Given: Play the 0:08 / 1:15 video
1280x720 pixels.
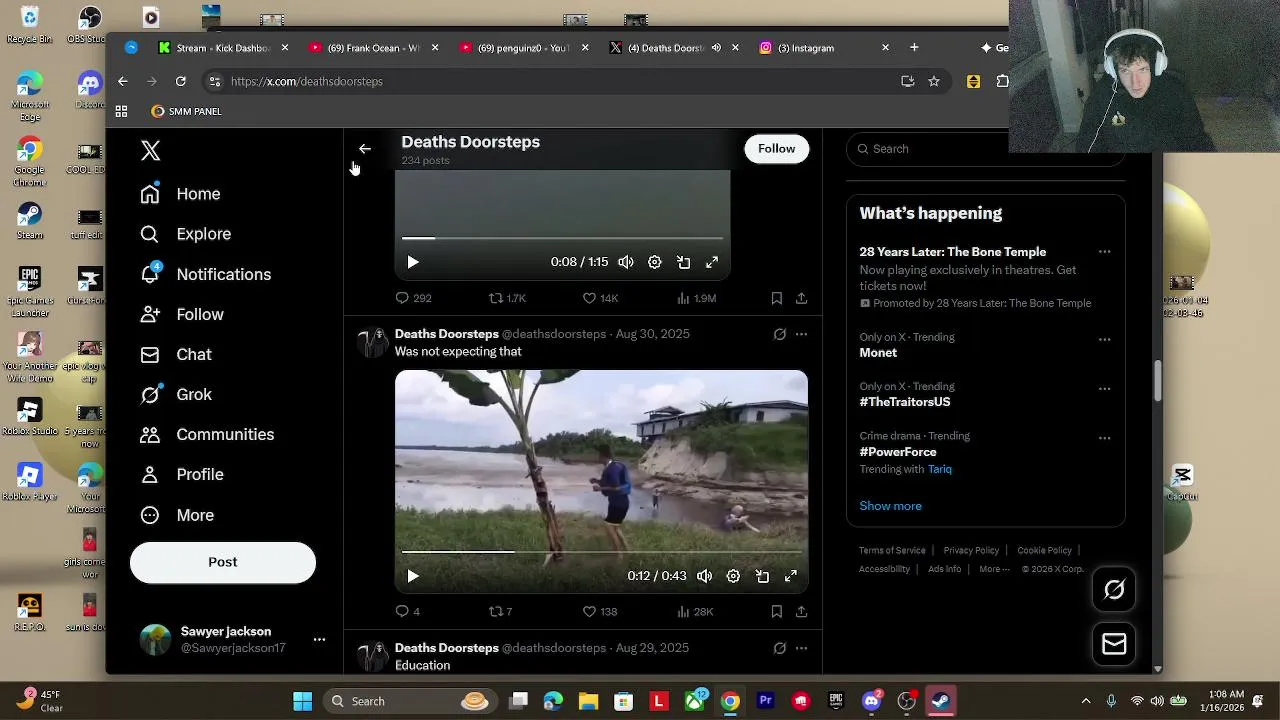Looking at the screenshot, I should pos(413,262).
